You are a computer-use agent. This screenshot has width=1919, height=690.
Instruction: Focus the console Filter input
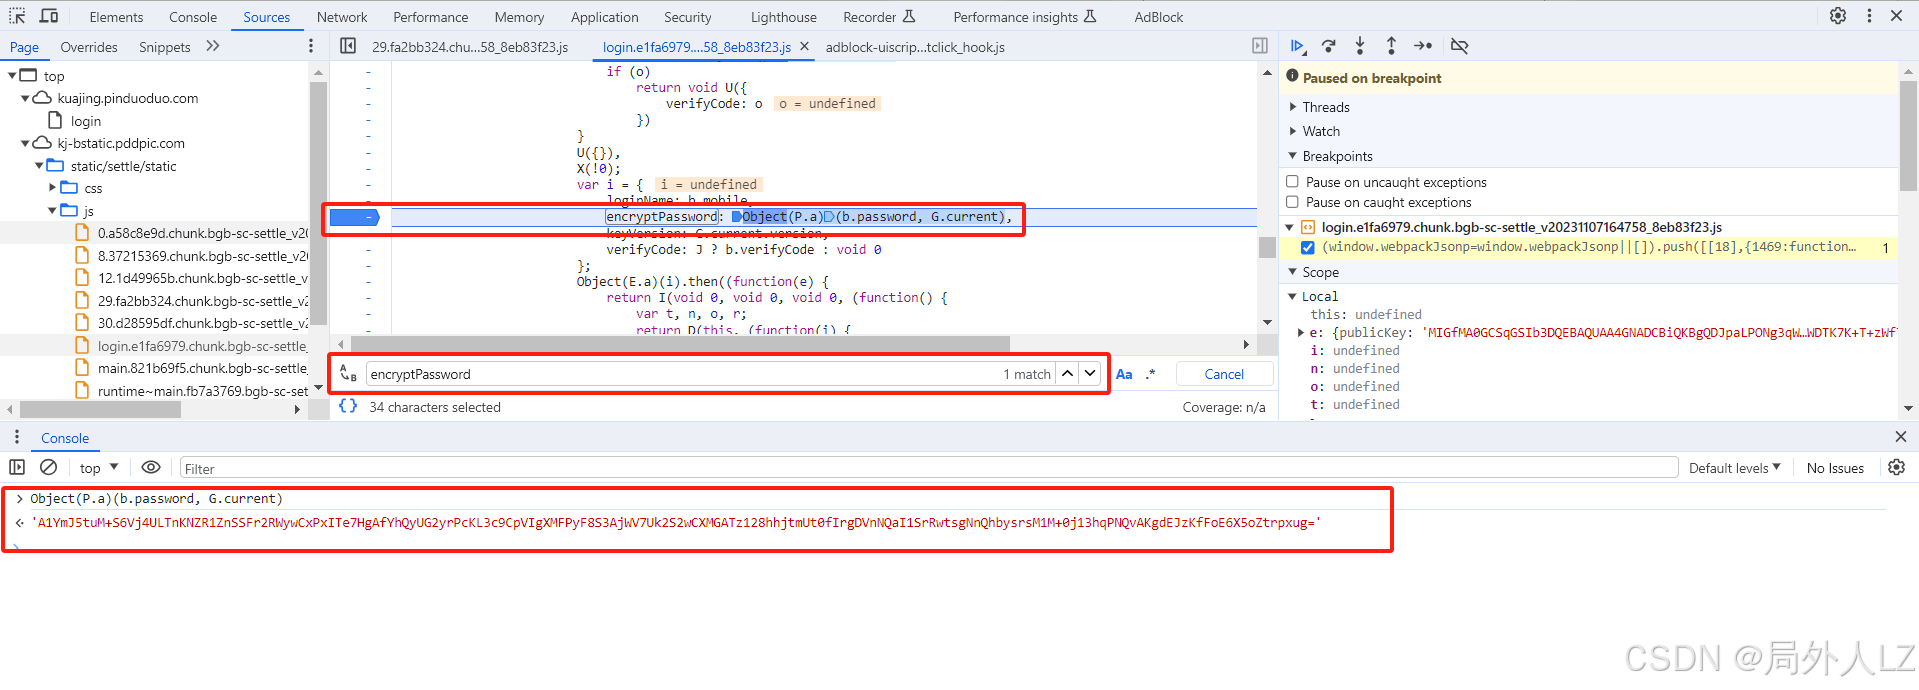928,468
